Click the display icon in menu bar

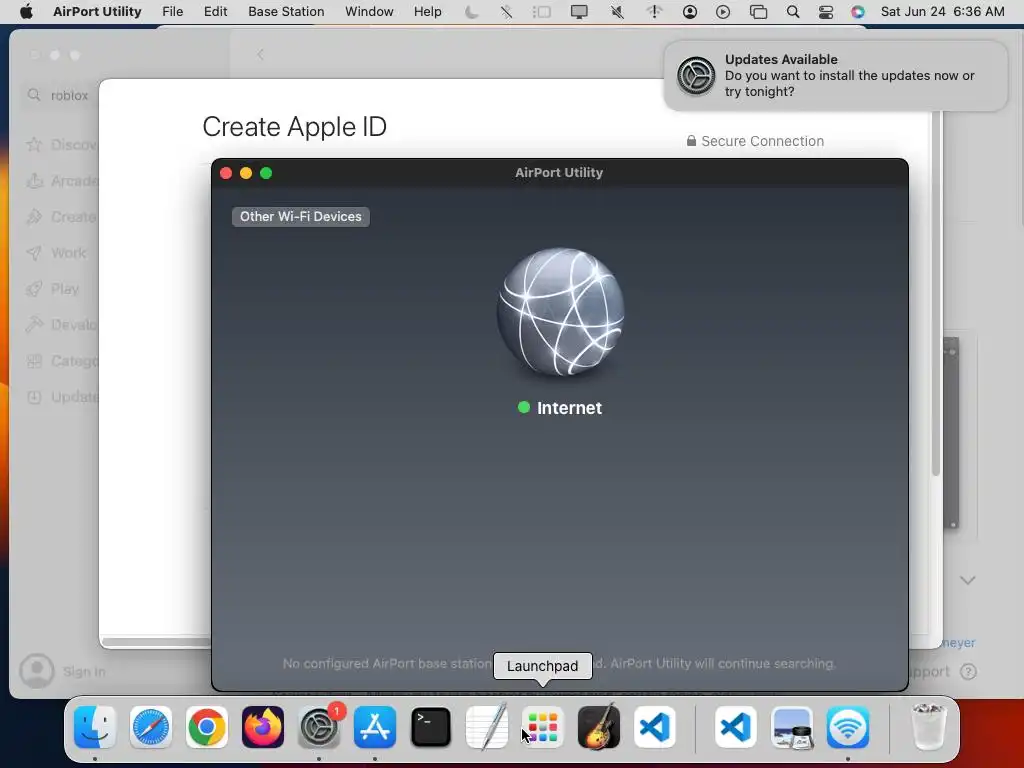pyautogui.click(x=579, y=12)
